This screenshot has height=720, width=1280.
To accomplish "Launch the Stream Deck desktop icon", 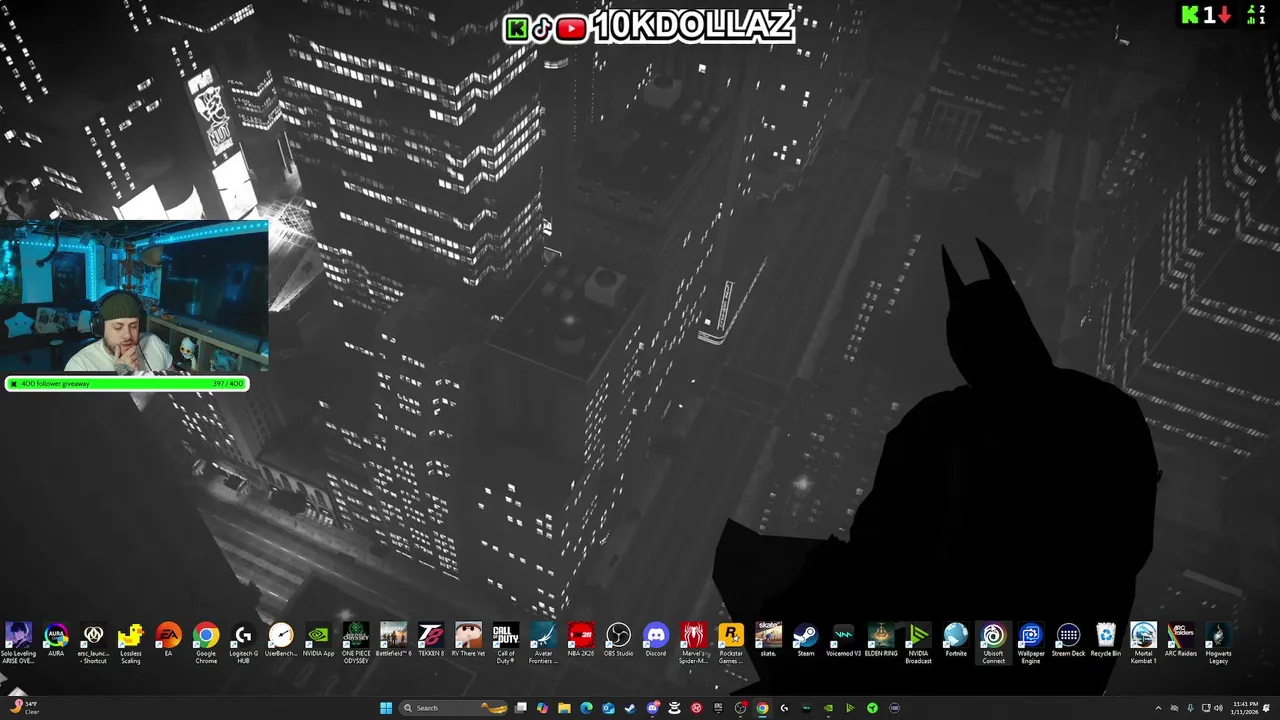I will coord(1068,640).
